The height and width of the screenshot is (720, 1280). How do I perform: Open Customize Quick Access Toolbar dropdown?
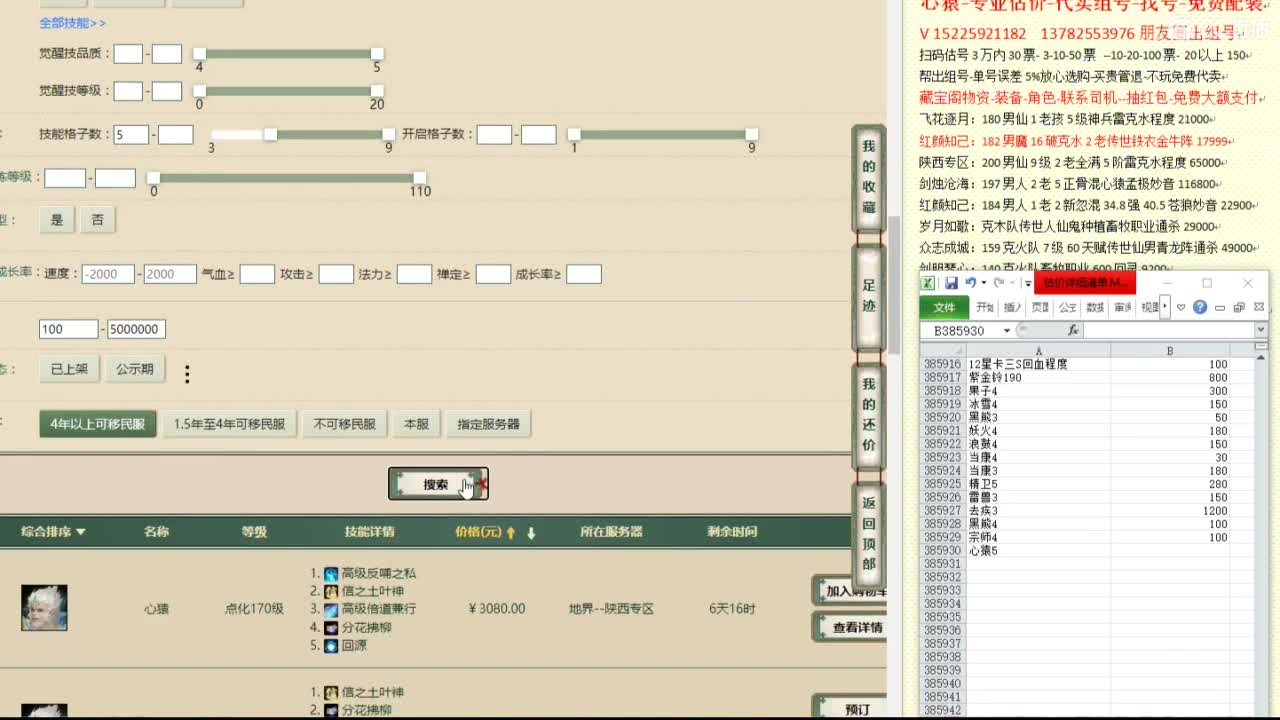[1027, 284]
